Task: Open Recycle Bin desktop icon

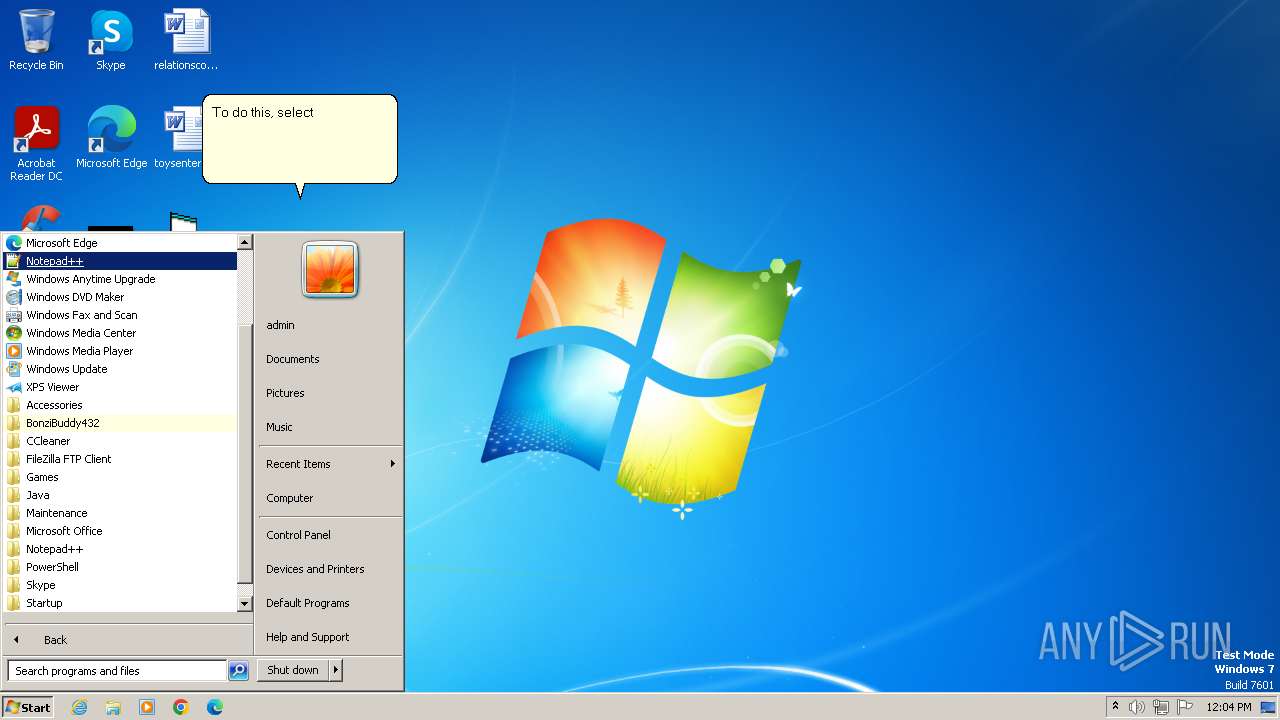Action: (x=36, y=40)
